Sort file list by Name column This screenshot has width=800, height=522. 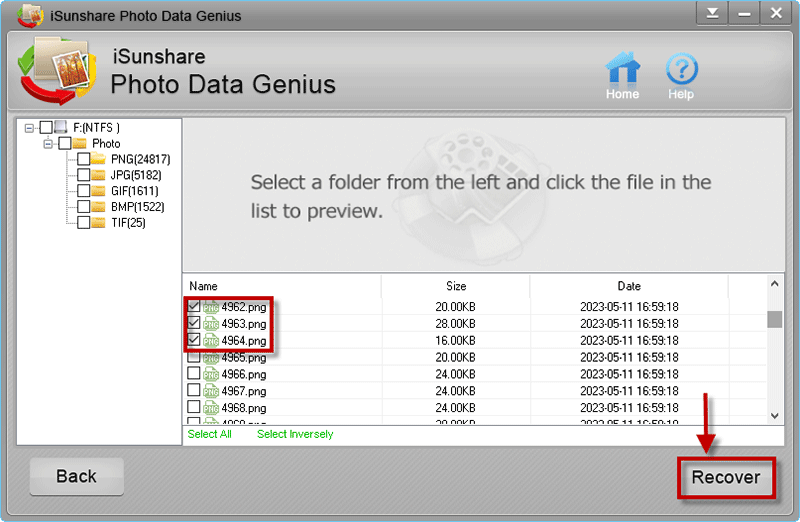click(x=282, y=286)
